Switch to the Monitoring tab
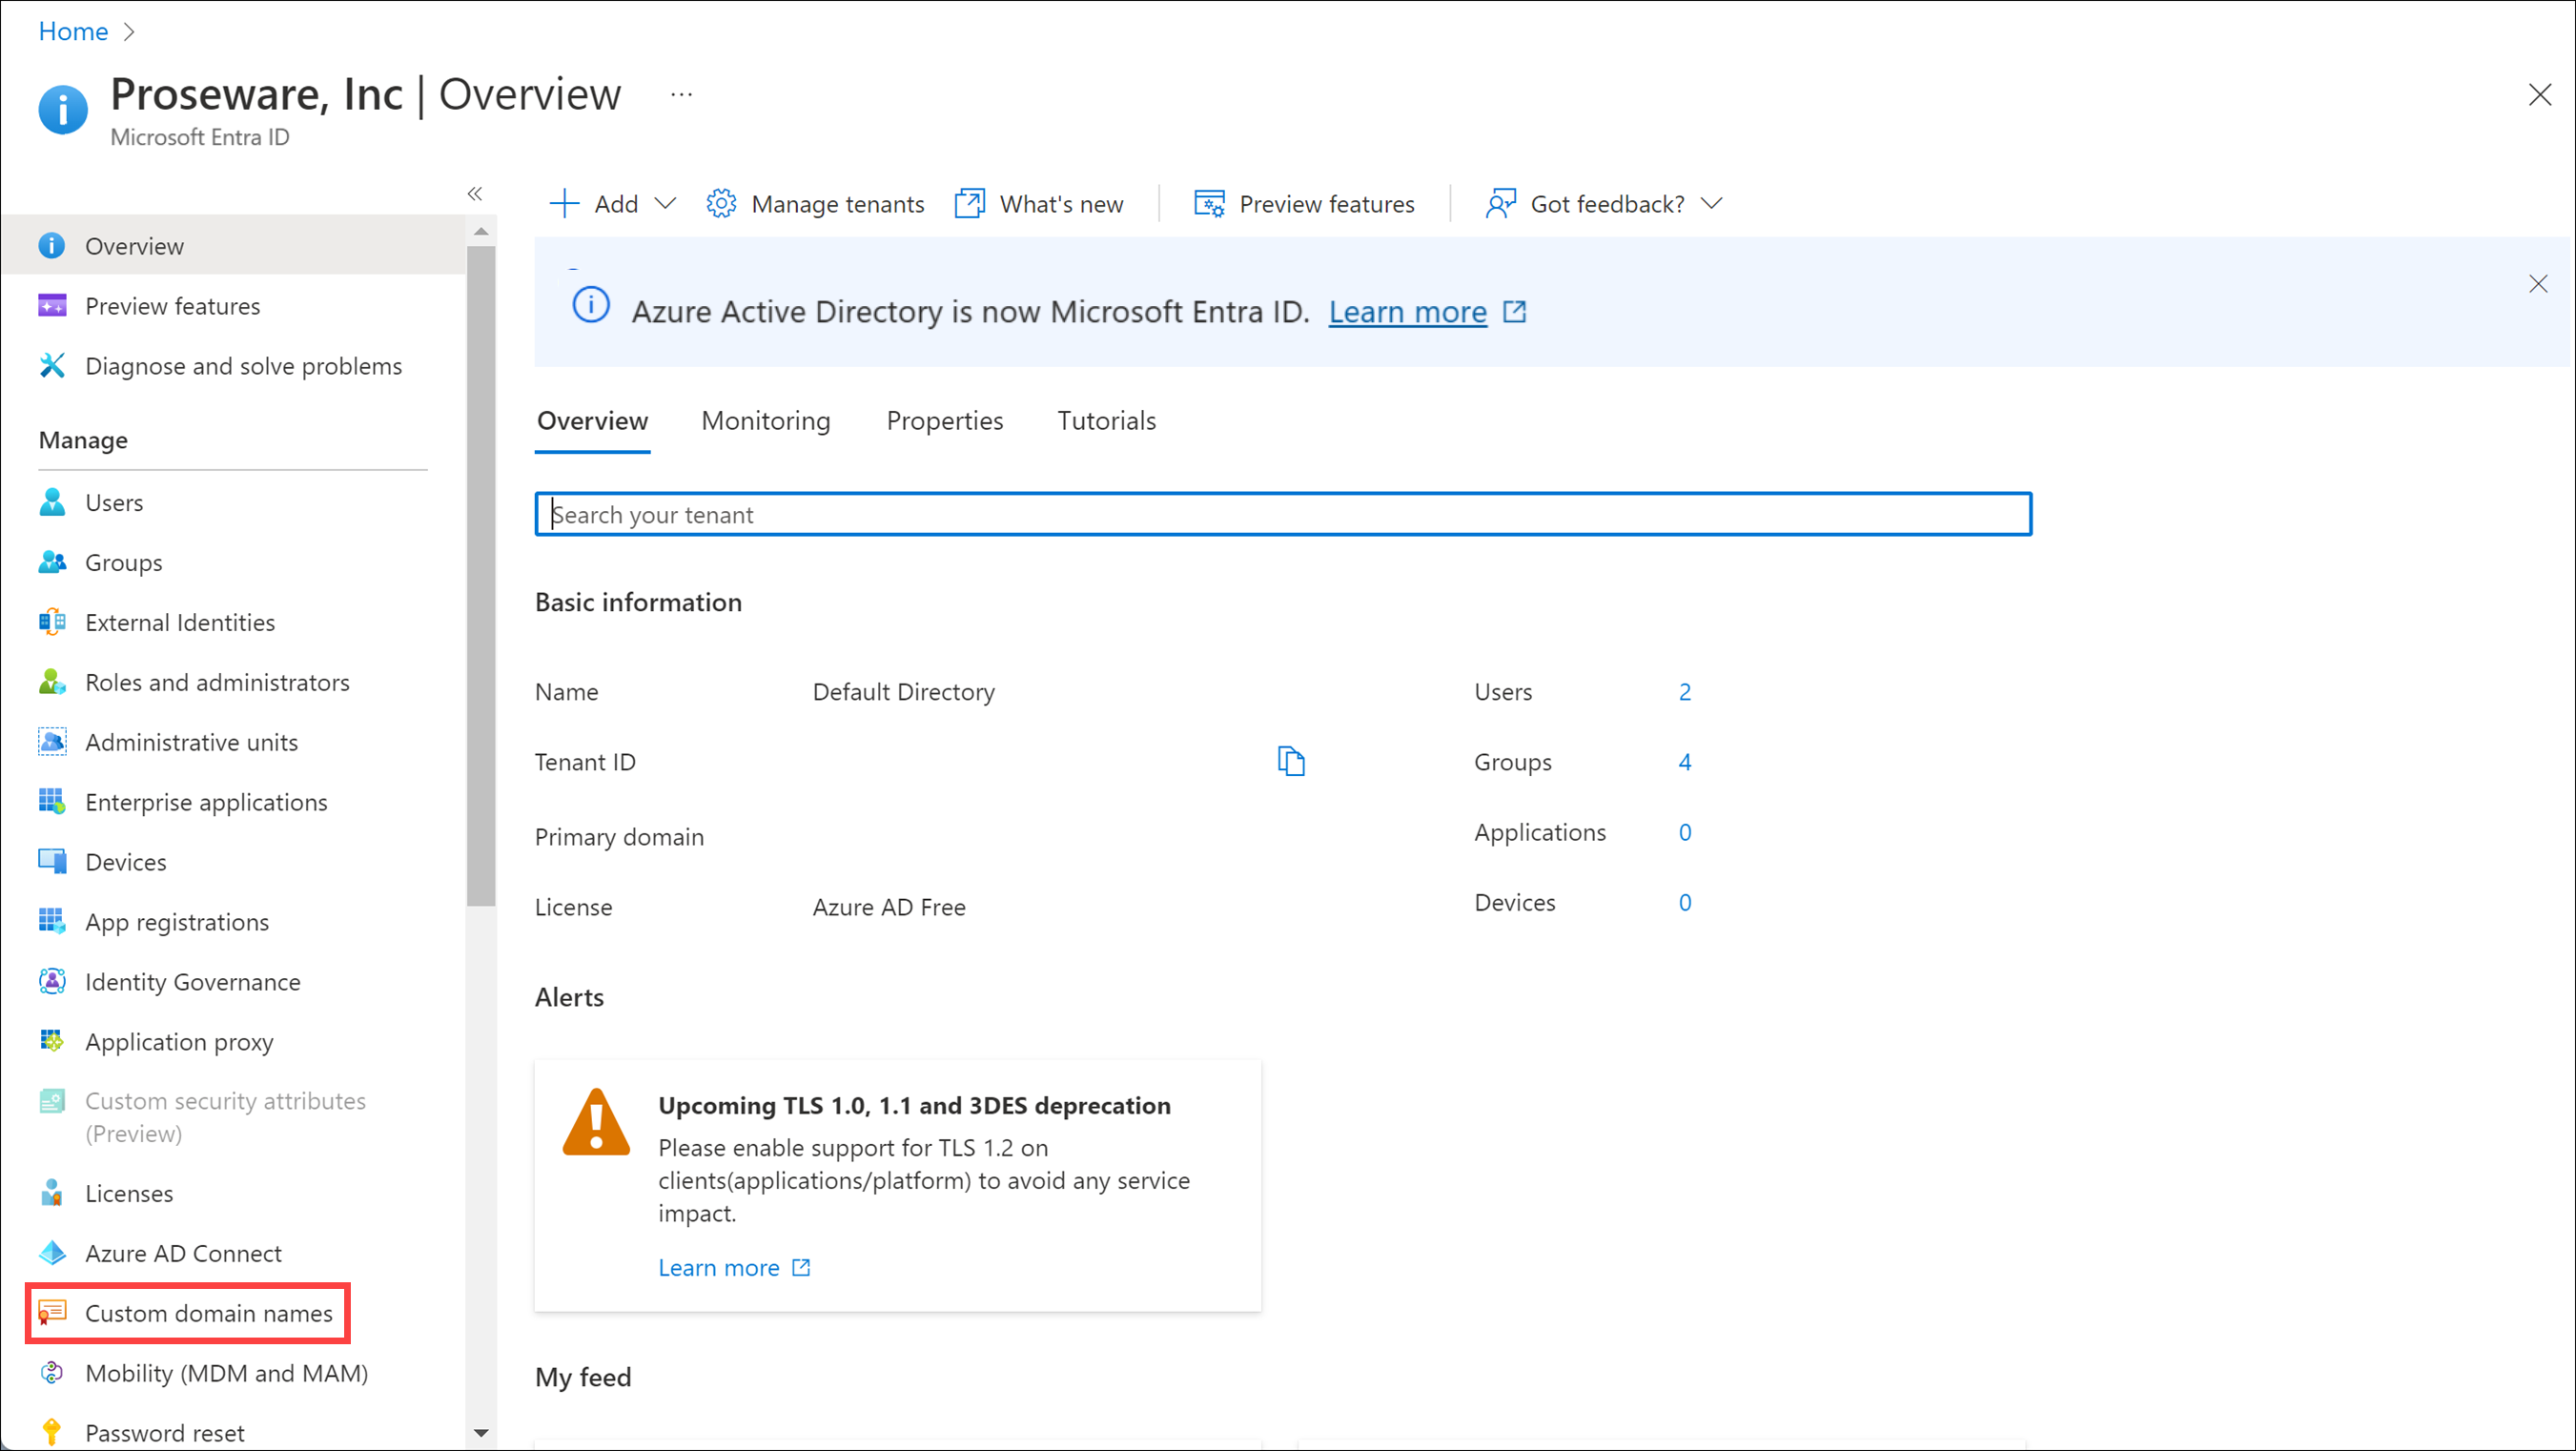This screenshot has width=2576, height=1451. tap(766, 421)
